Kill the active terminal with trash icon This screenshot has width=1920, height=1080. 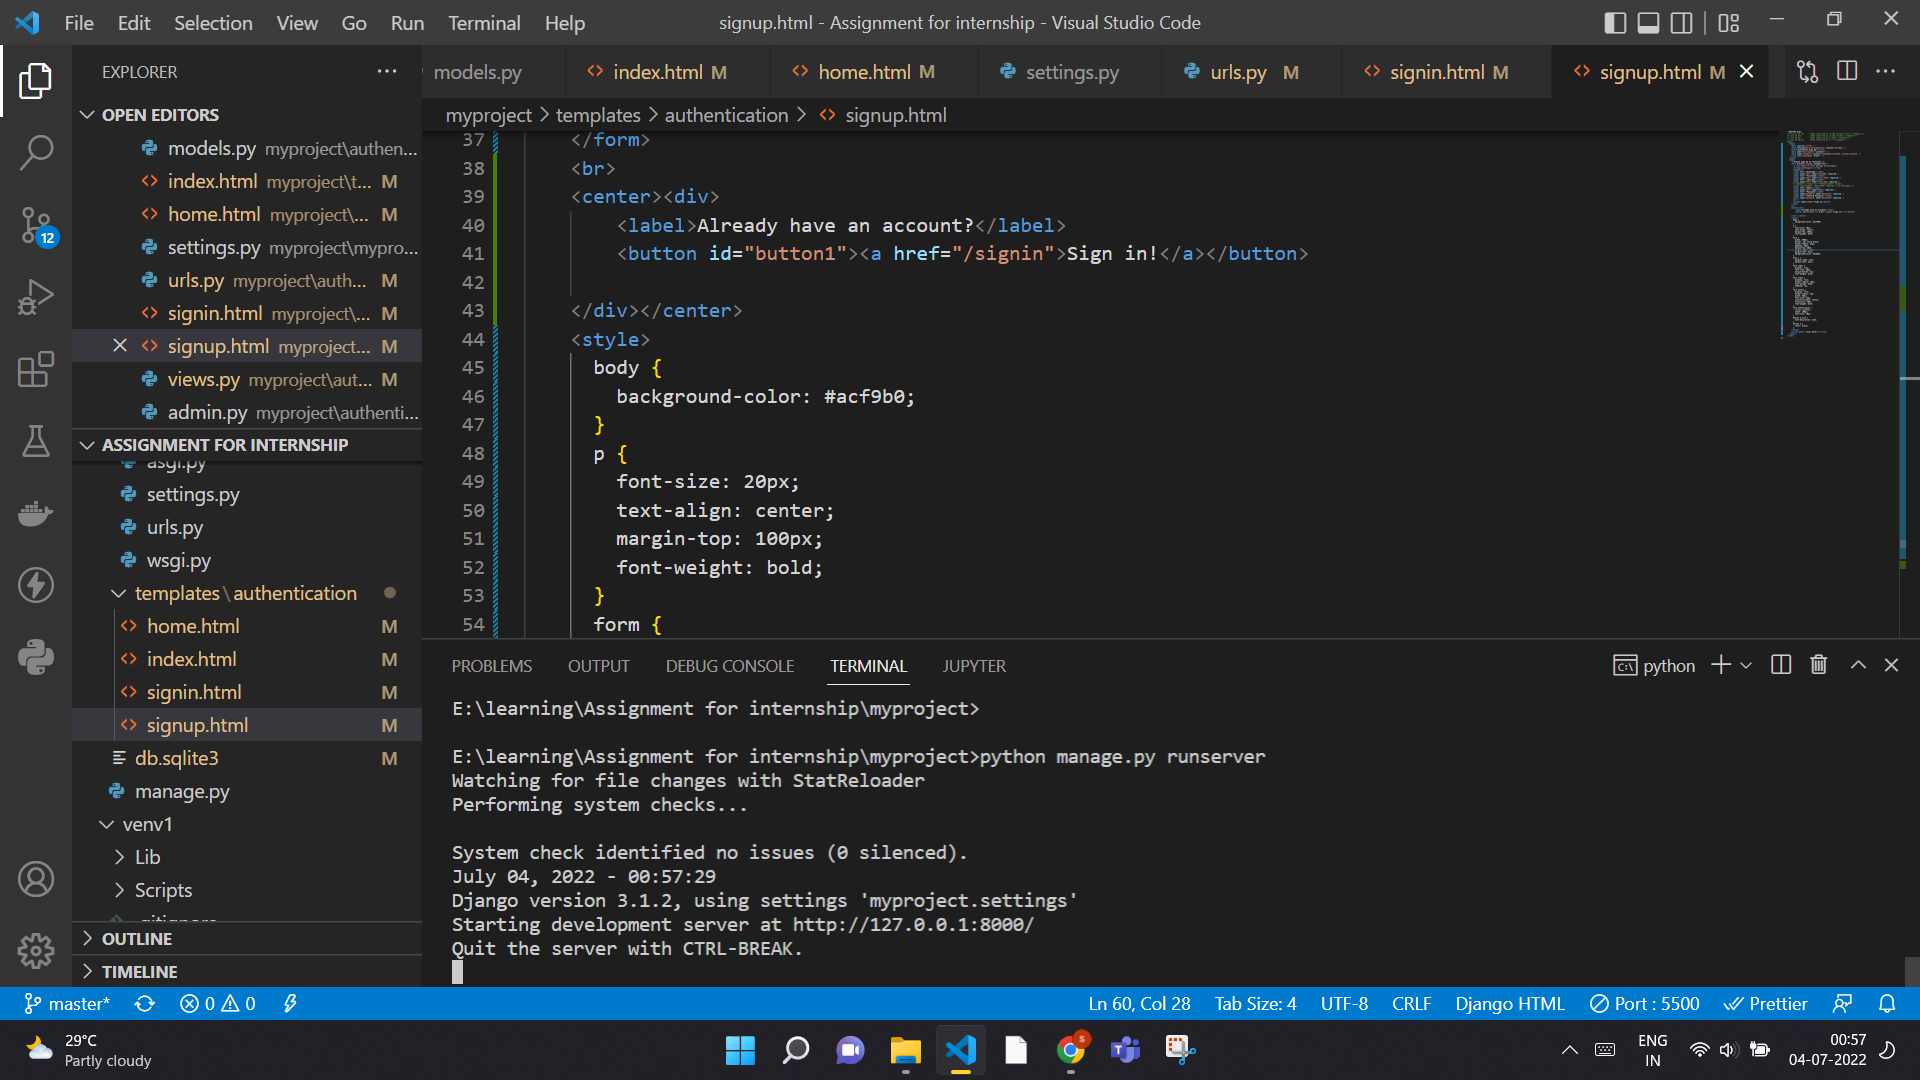(x=1818, y=664)
